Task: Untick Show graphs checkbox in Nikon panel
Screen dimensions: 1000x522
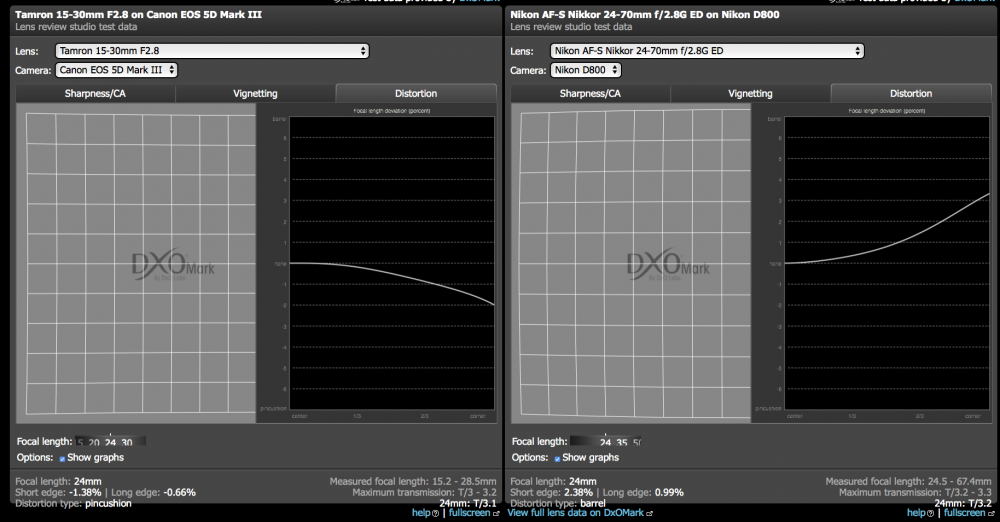Action: point(557,459)
